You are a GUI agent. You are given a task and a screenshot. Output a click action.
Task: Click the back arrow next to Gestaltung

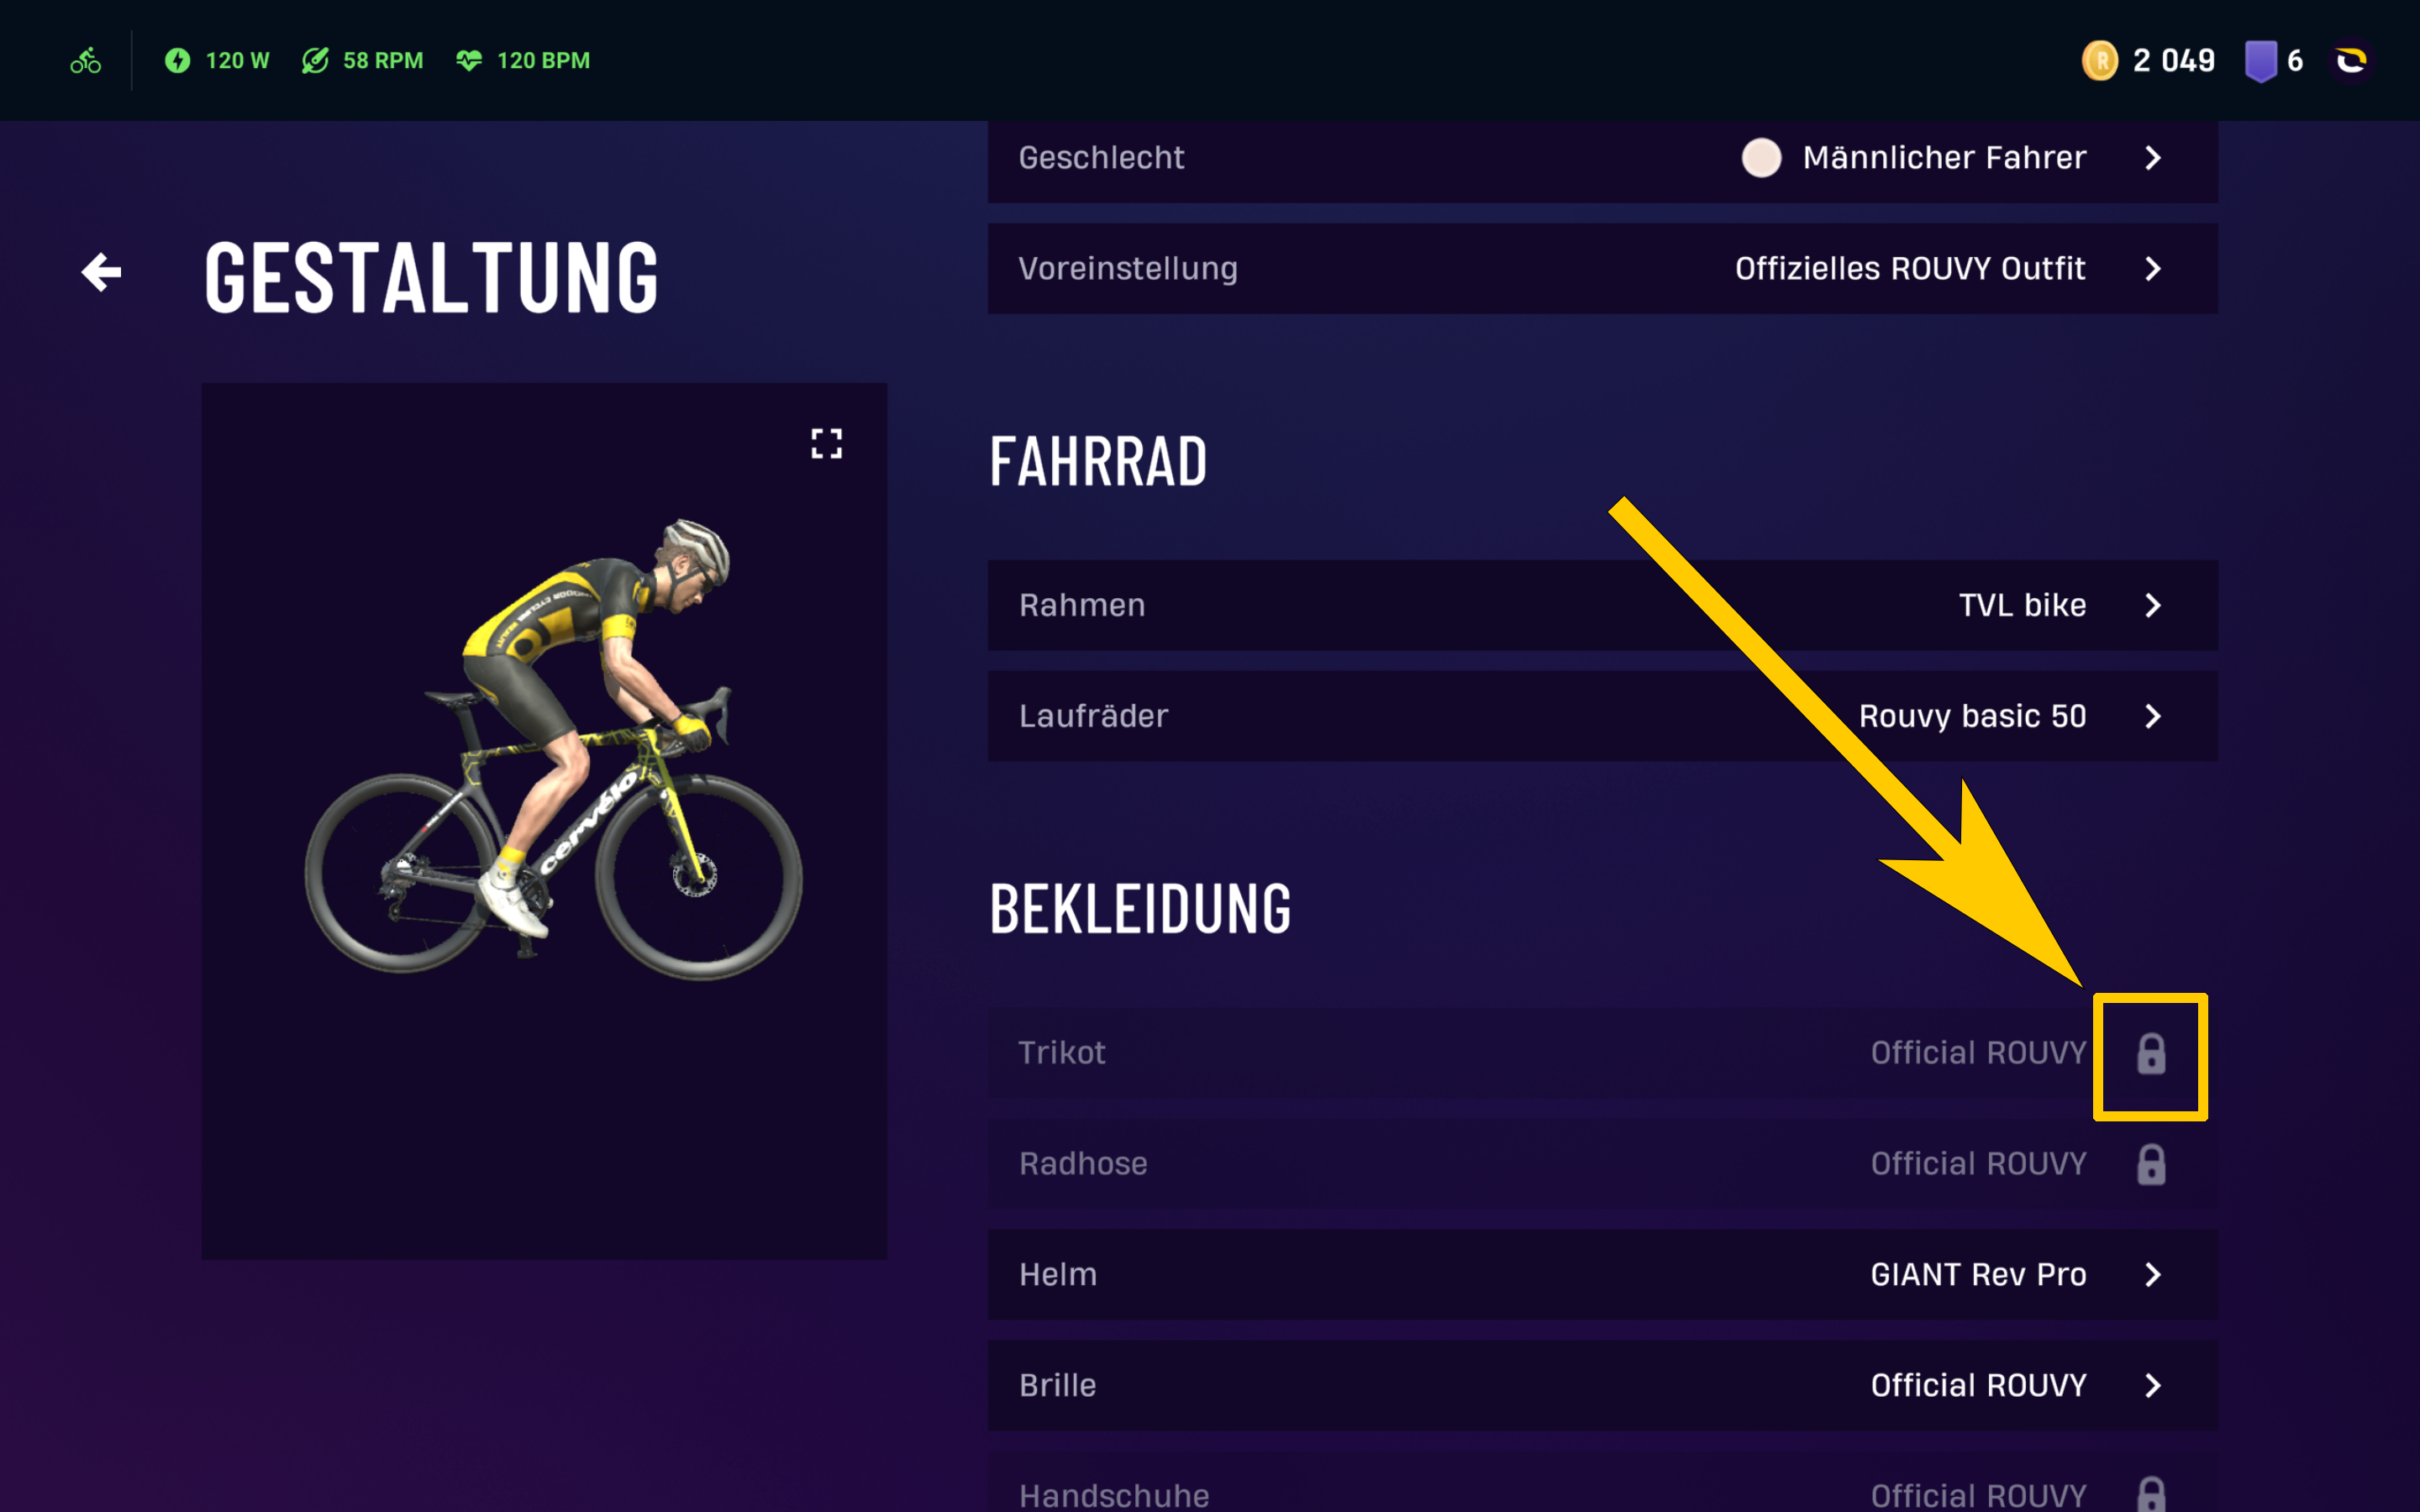101,272
